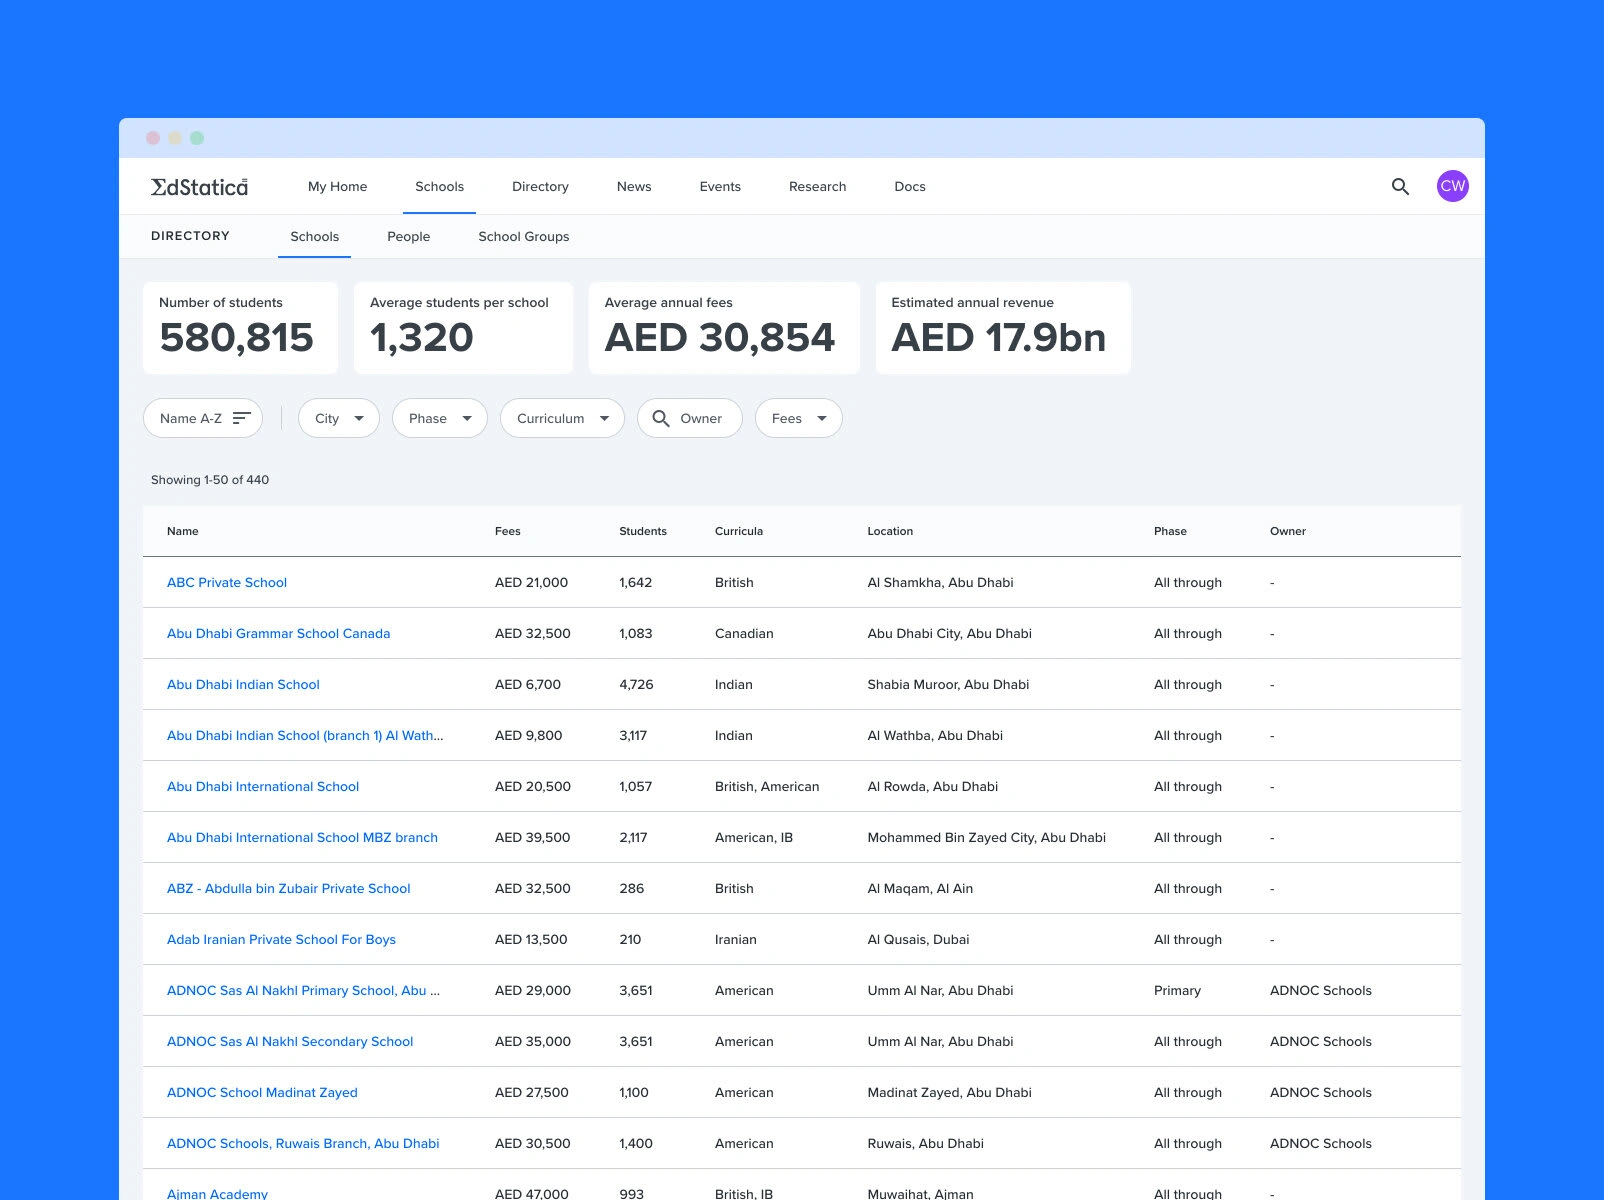Click the Students column header
Image resolution: width=1604 pixels, height=1200 pixels.
tap(643, 531)
